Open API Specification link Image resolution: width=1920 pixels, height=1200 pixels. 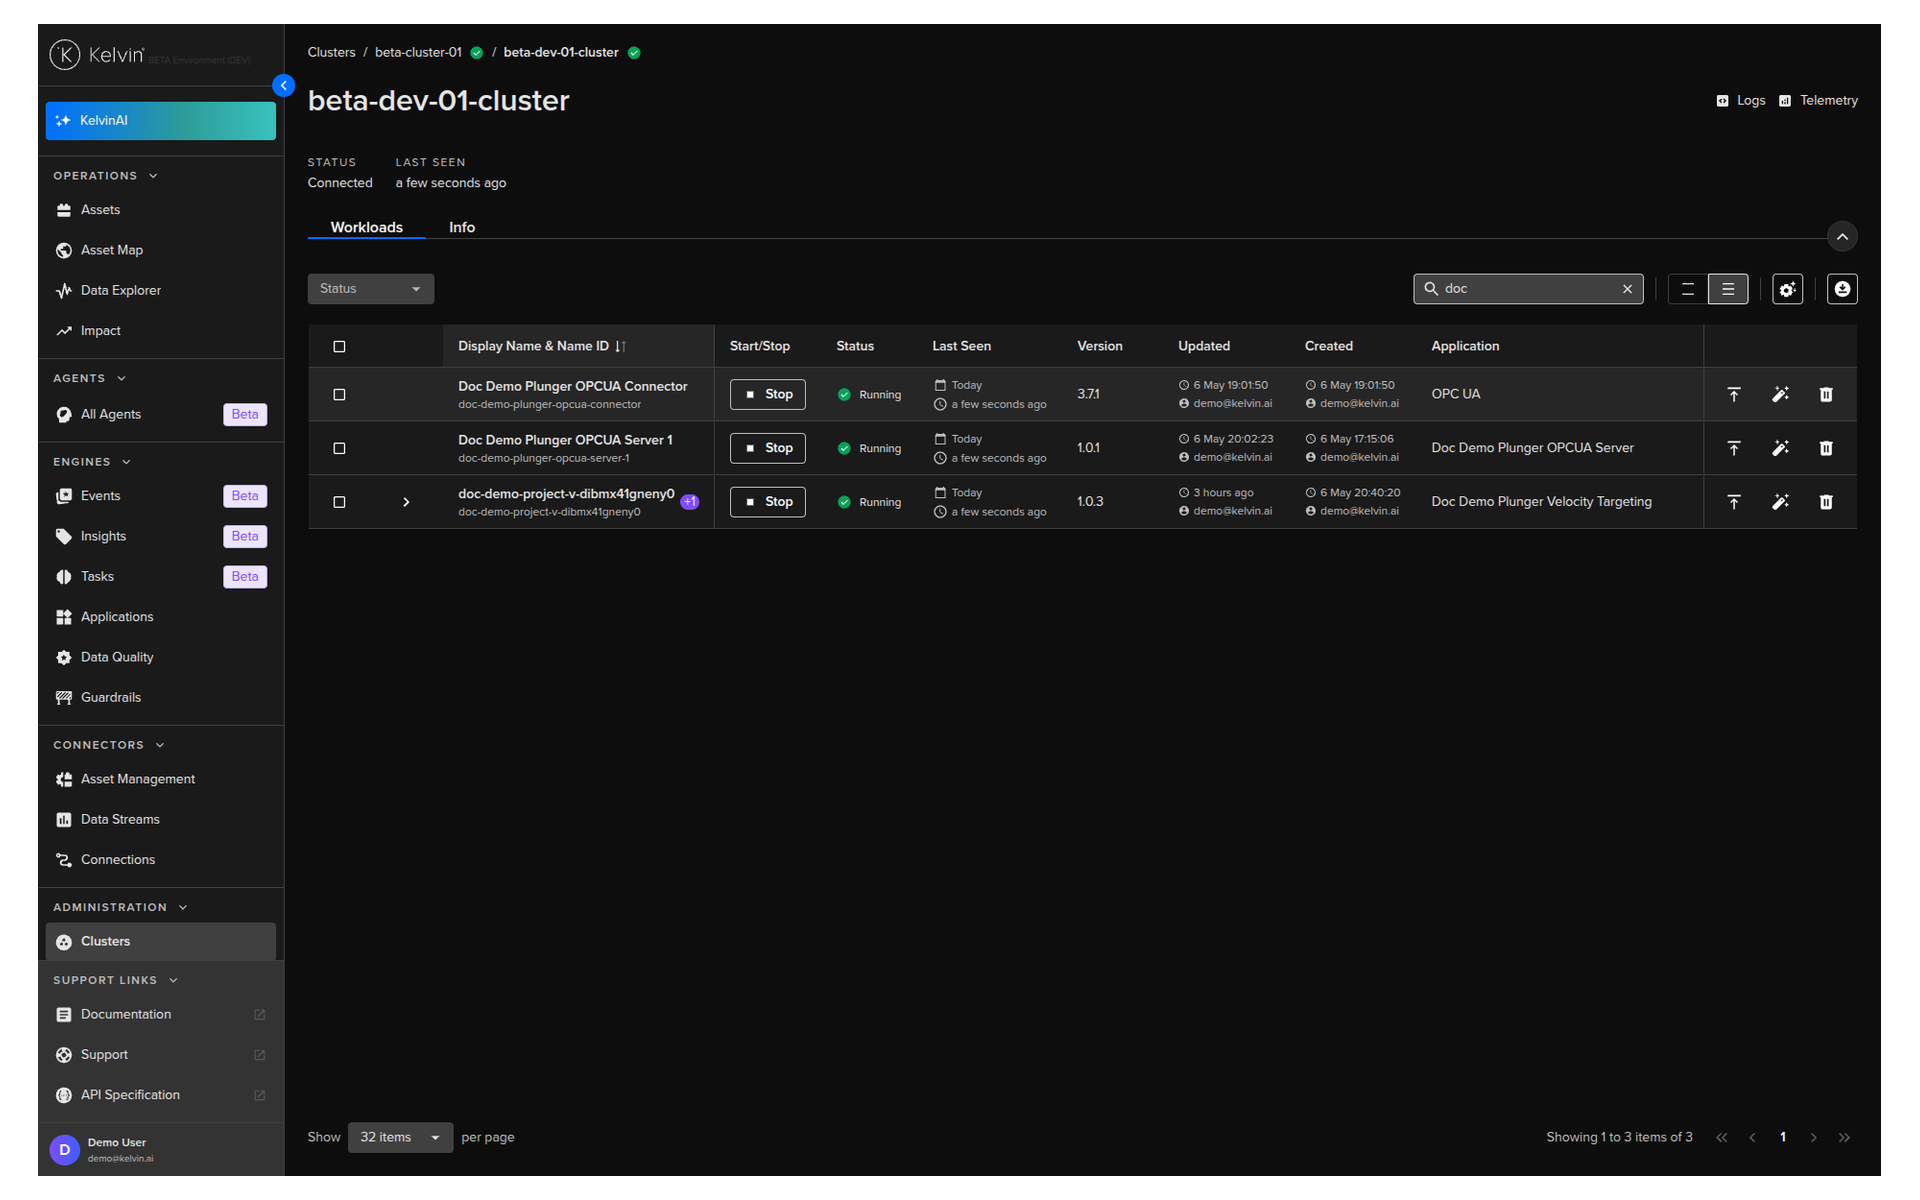(160, 1095)
